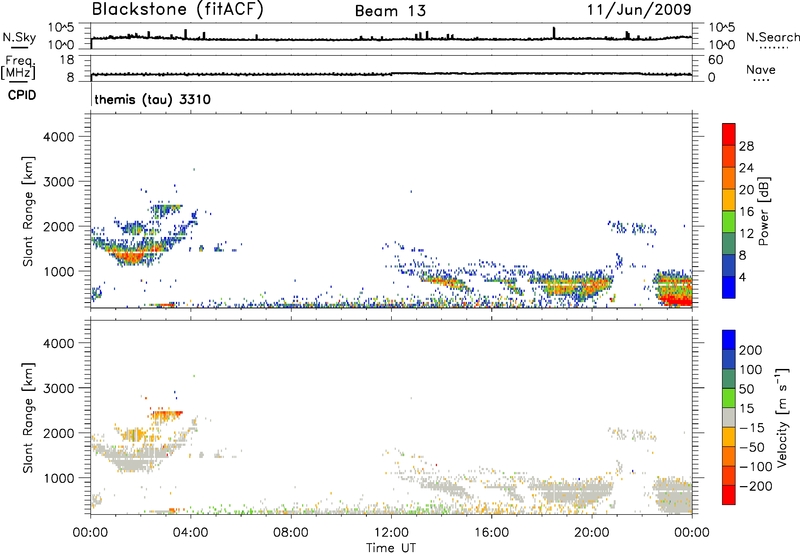
Task: Click the 'N.Search' legend label
Action: (x=772, y=37)
